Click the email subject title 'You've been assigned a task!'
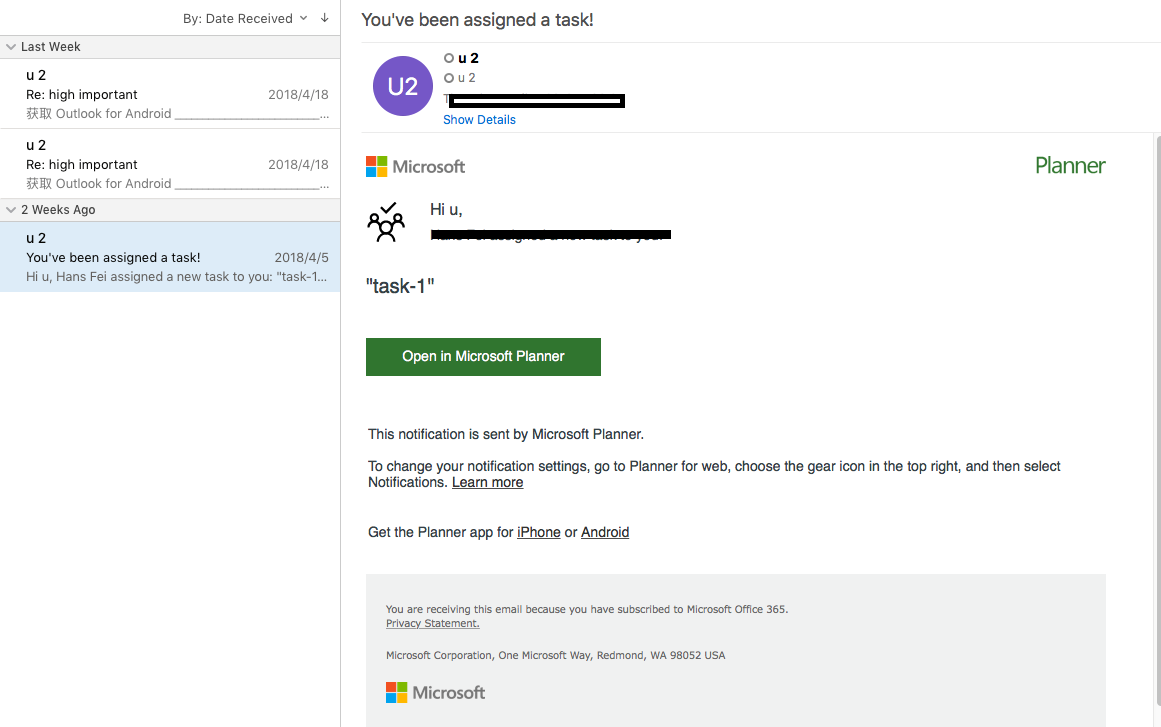The height and width of the screenshot is (727, 1161). [478, 20]
